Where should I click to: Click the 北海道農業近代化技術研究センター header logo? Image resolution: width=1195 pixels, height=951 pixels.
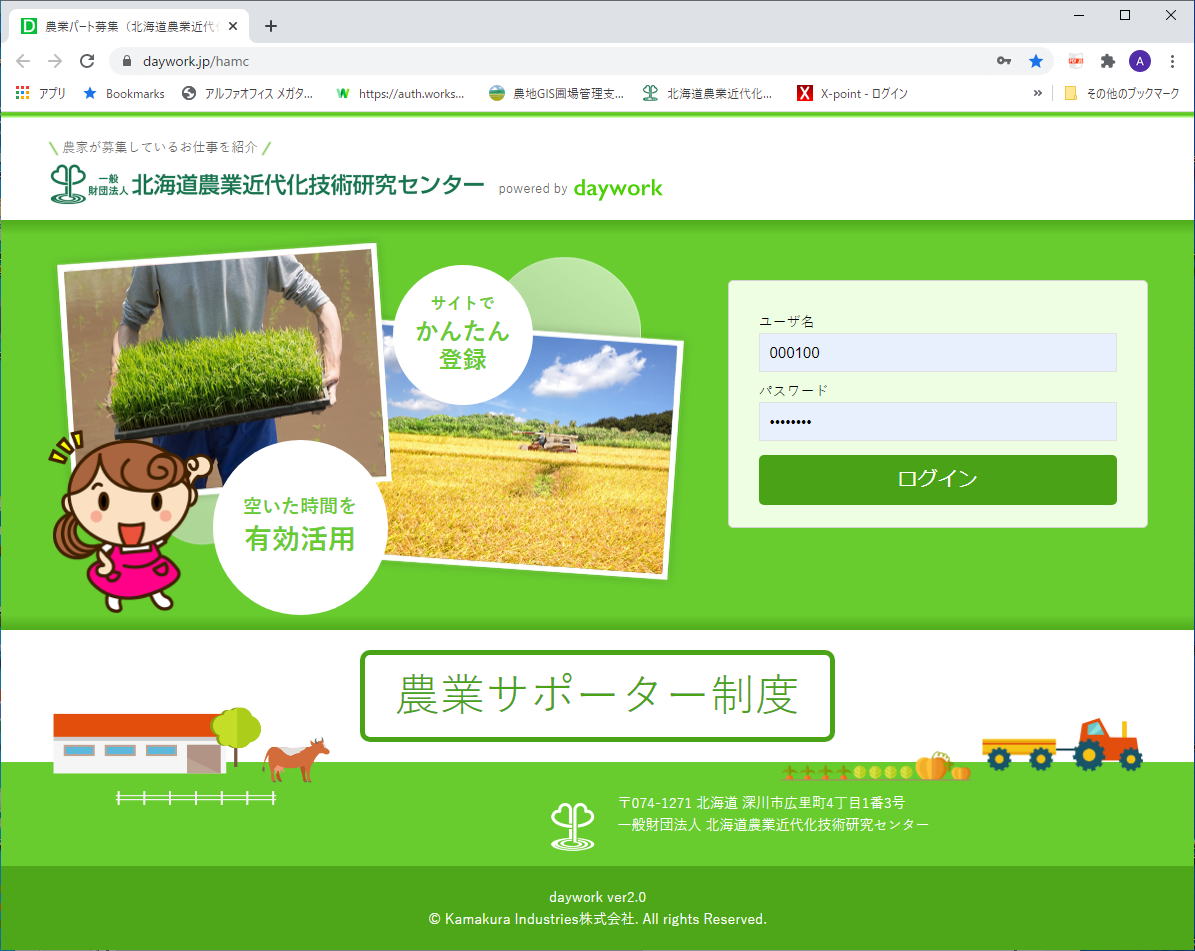268,185
